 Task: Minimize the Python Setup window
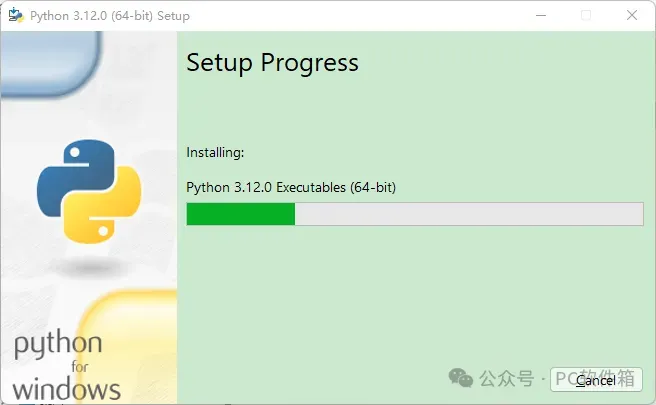(540, 16)
